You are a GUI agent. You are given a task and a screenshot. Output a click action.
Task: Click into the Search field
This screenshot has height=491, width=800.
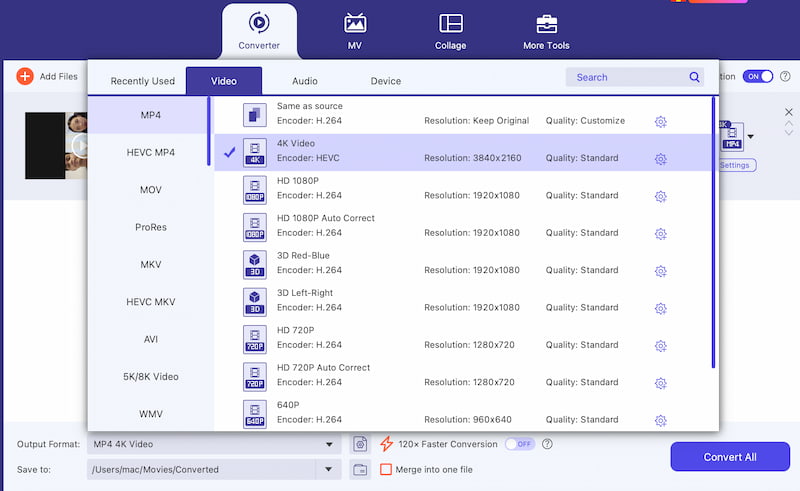tap(628, 77)
